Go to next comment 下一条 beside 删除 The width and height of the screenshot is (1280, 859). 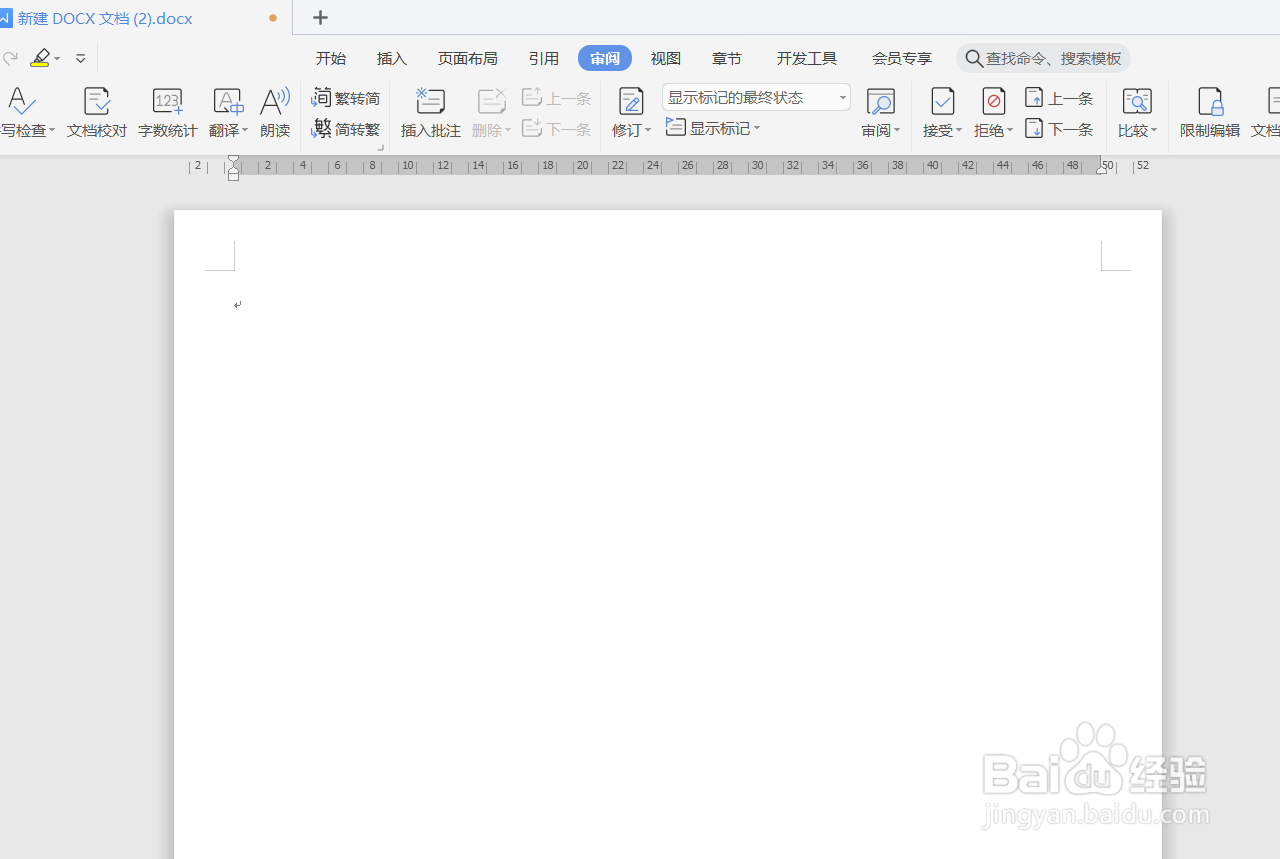pos(557,129)
